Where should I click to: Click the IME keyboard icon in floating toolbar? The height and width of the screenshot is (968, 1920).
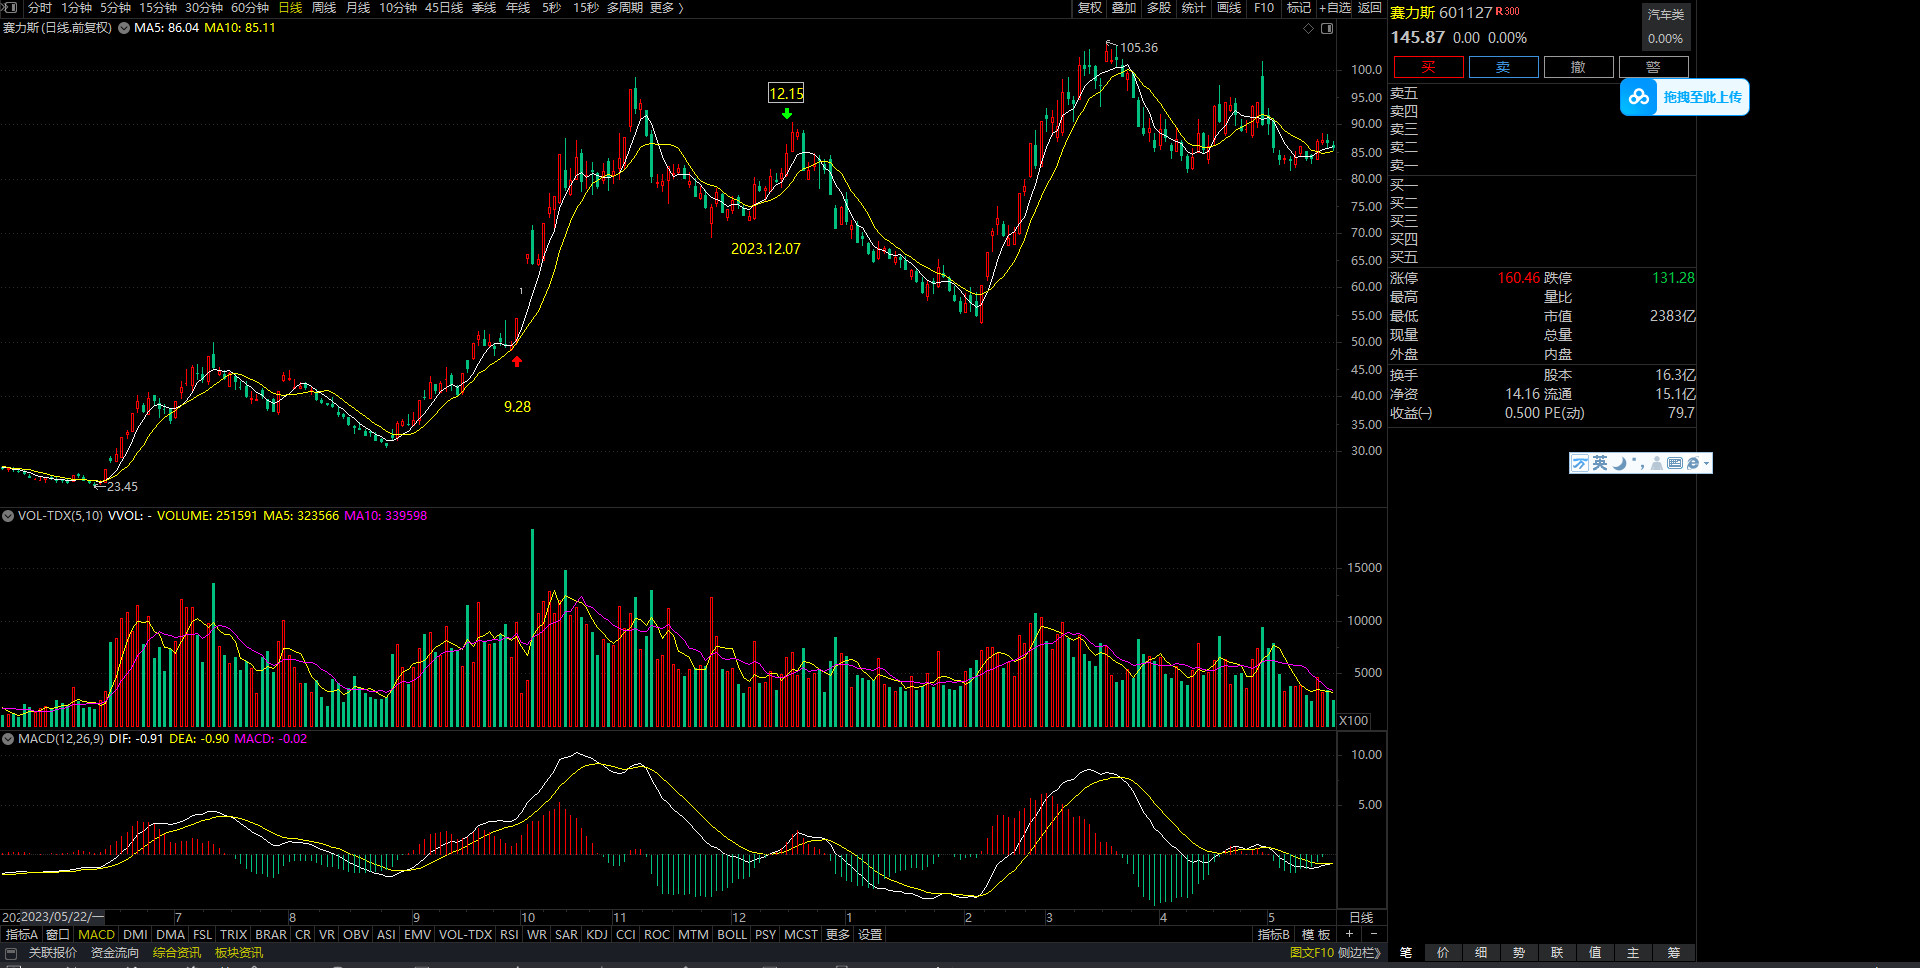coord(1675,463)
